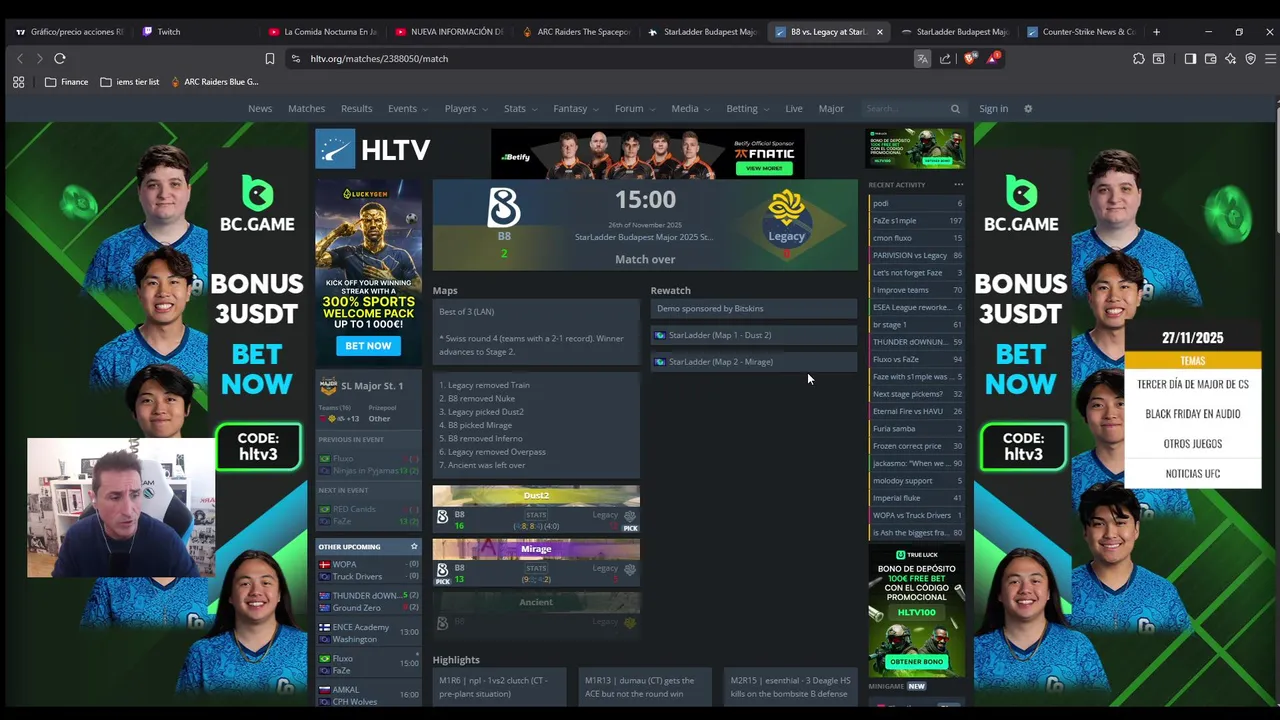Click the B8 team logo in match header
The image size is (1280, 720).
(504, 207)
